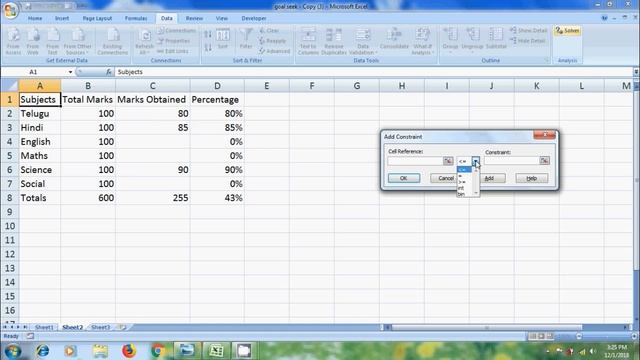Click the Constraint input field

[x=511, y=160]
